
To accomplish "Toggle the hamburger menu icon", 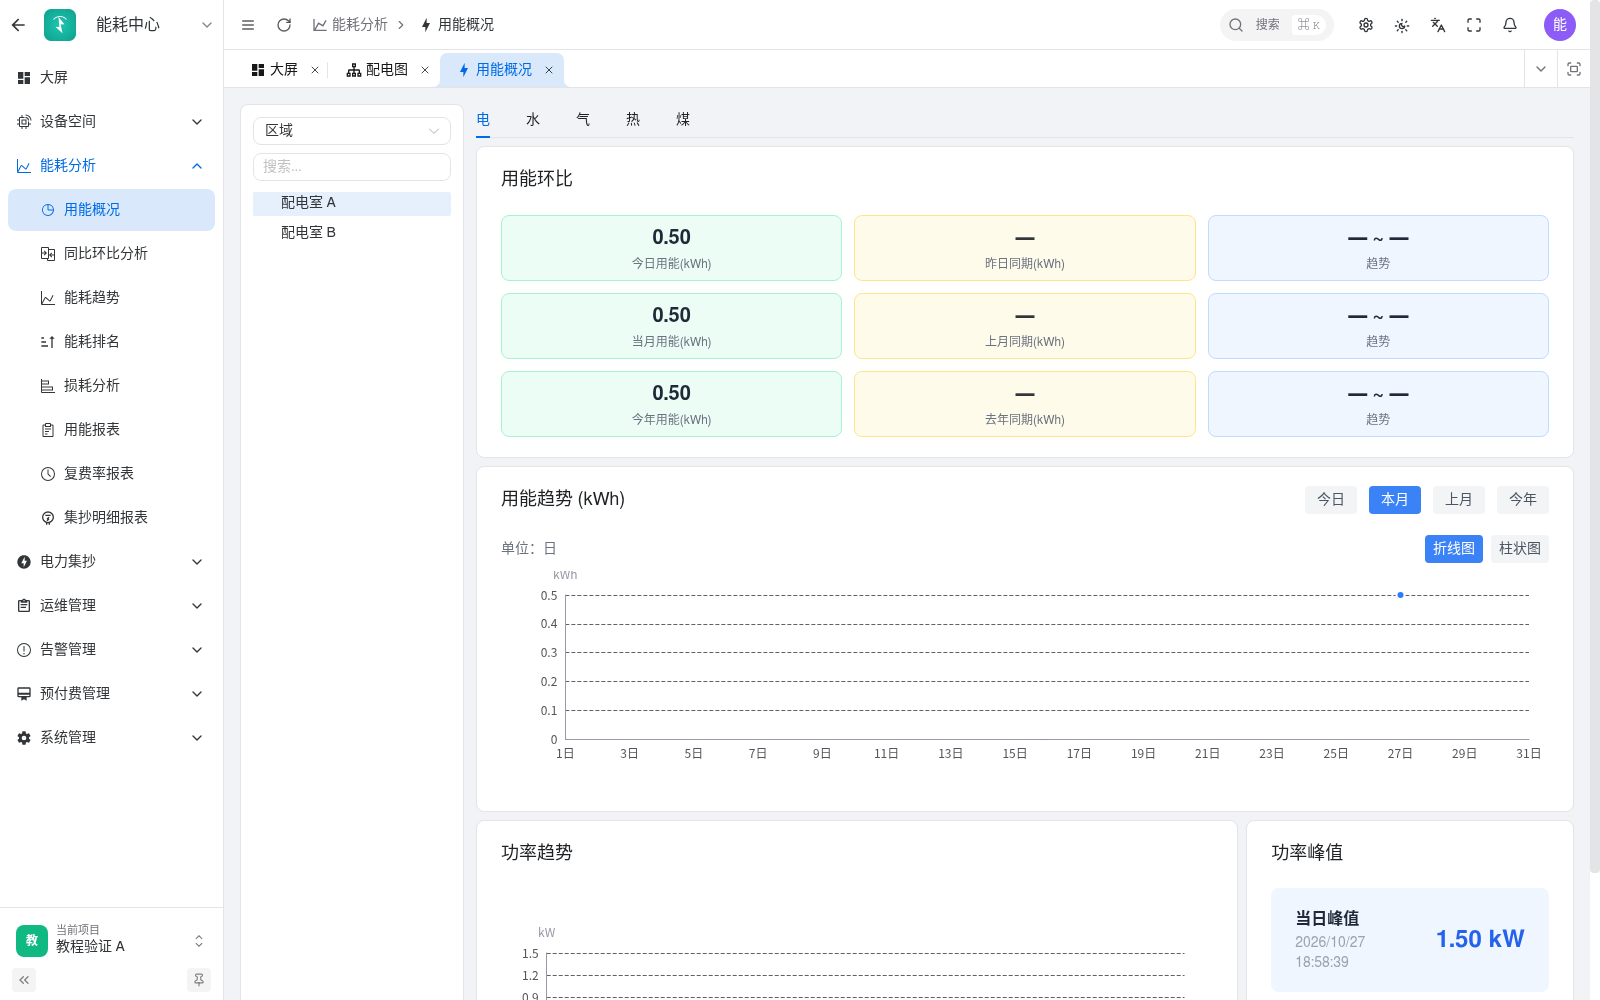I will [248, 25].
